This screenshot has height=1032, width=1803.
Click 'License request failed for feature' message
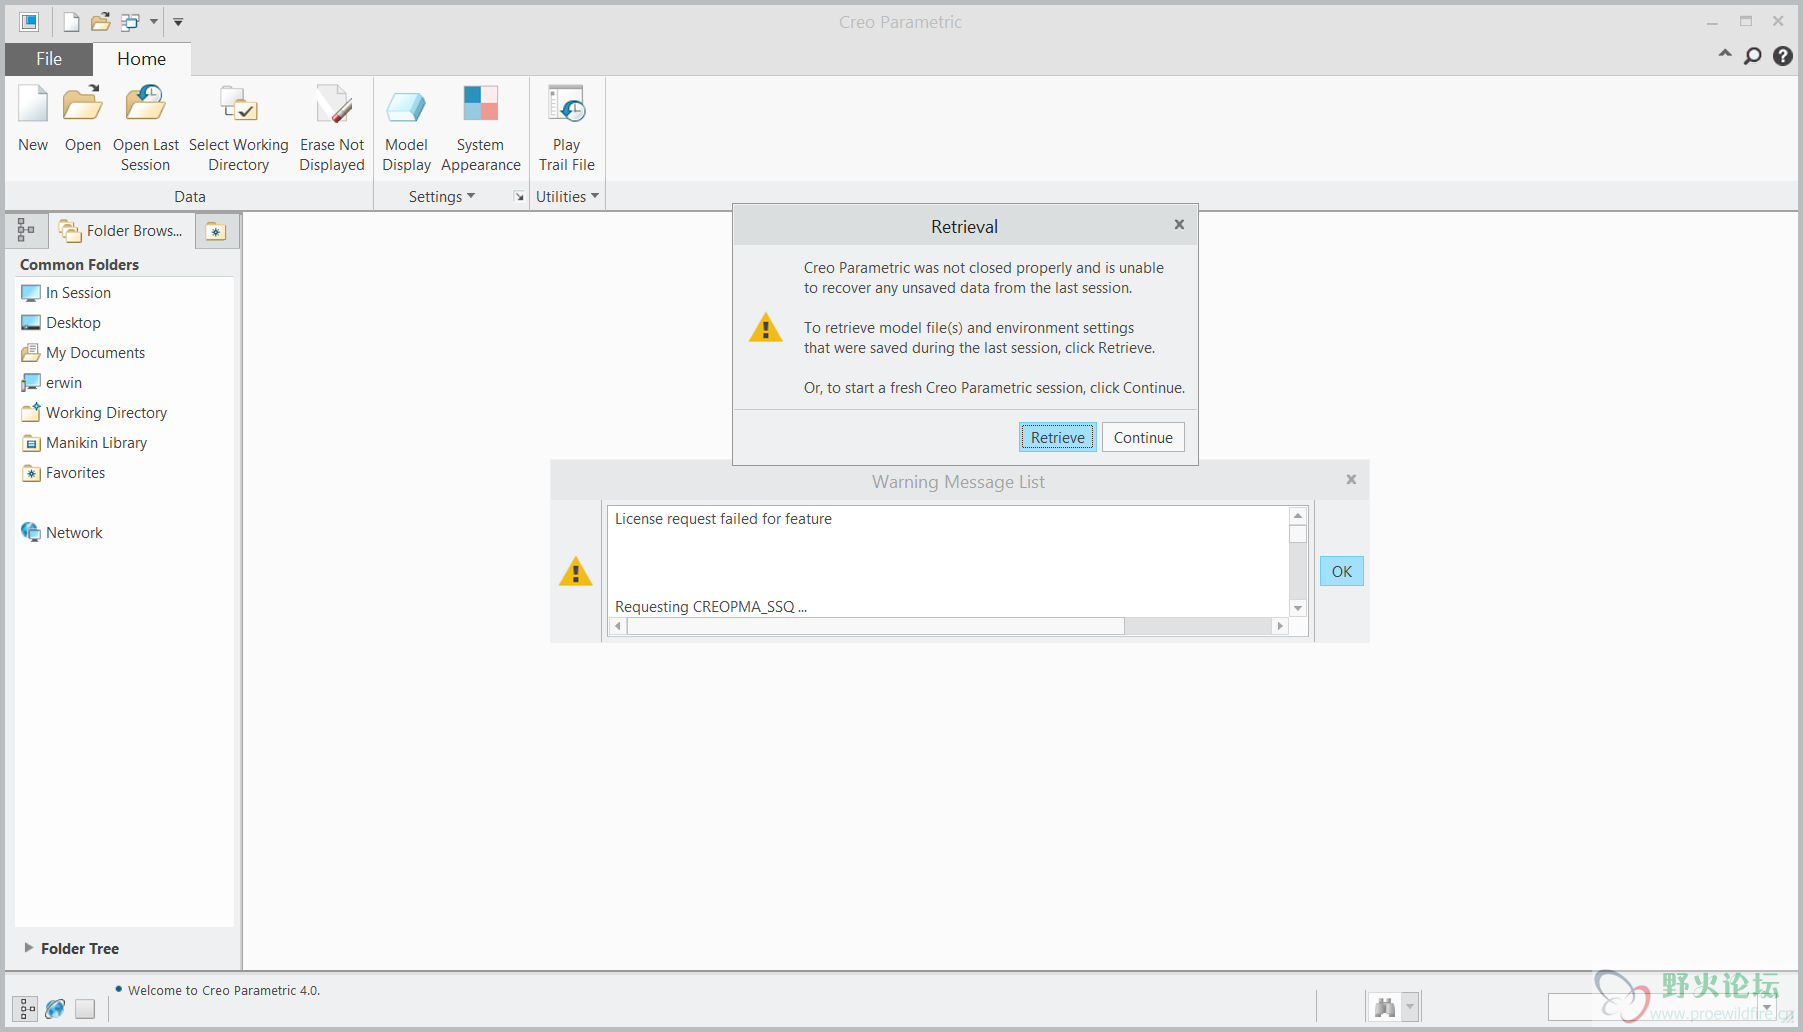(x=723, y=519)
